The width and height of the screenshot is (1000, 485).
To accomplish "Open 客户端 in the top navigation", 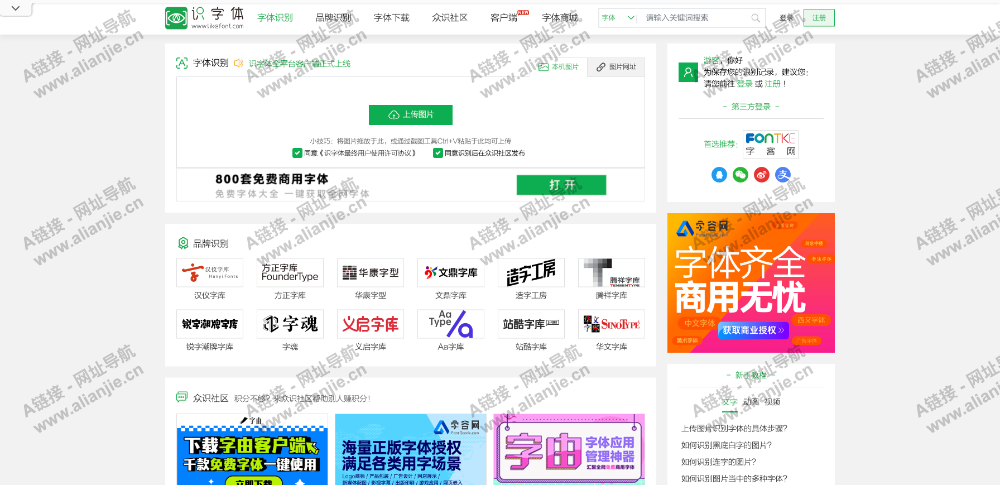I will tap(504, 18).
